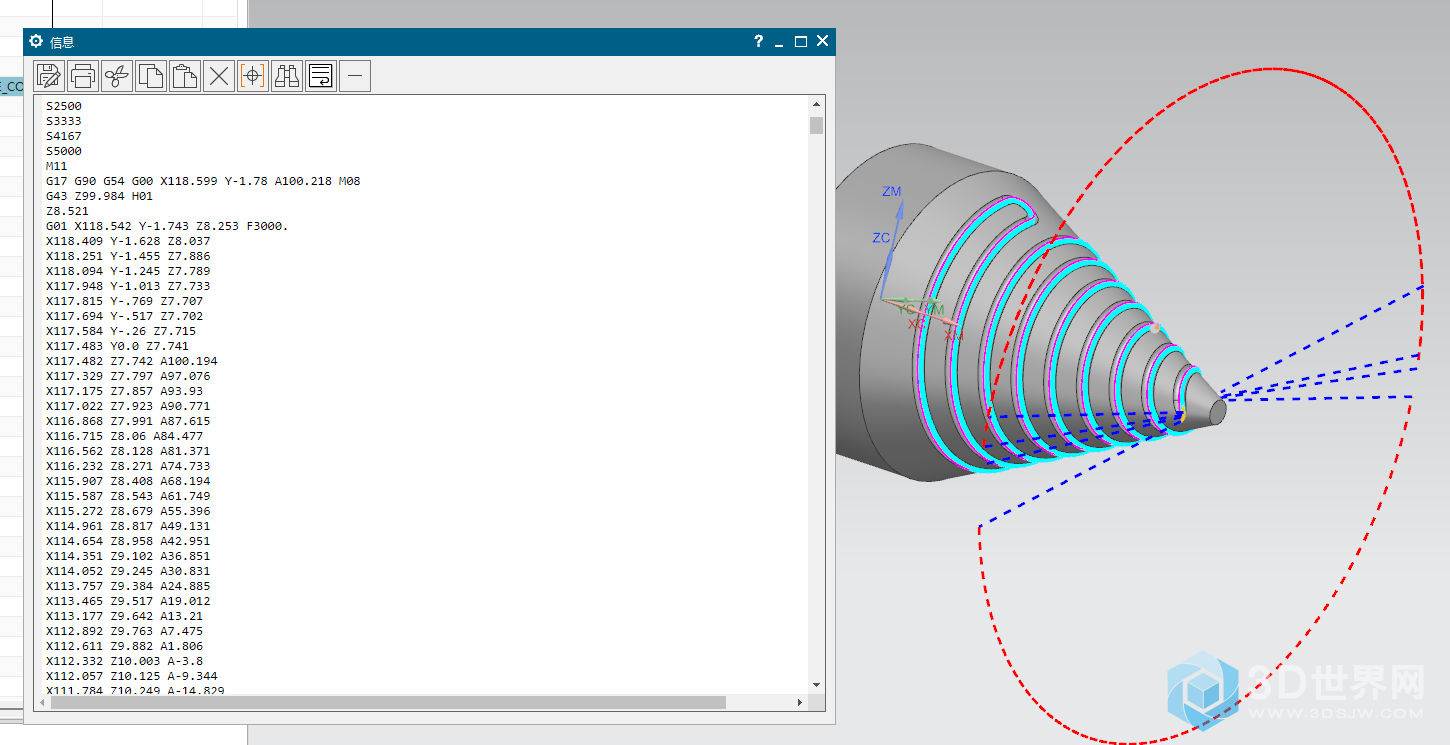Click the horizontal scrollbar thumb
1450x745 pixels.
(x=388, y=702)
